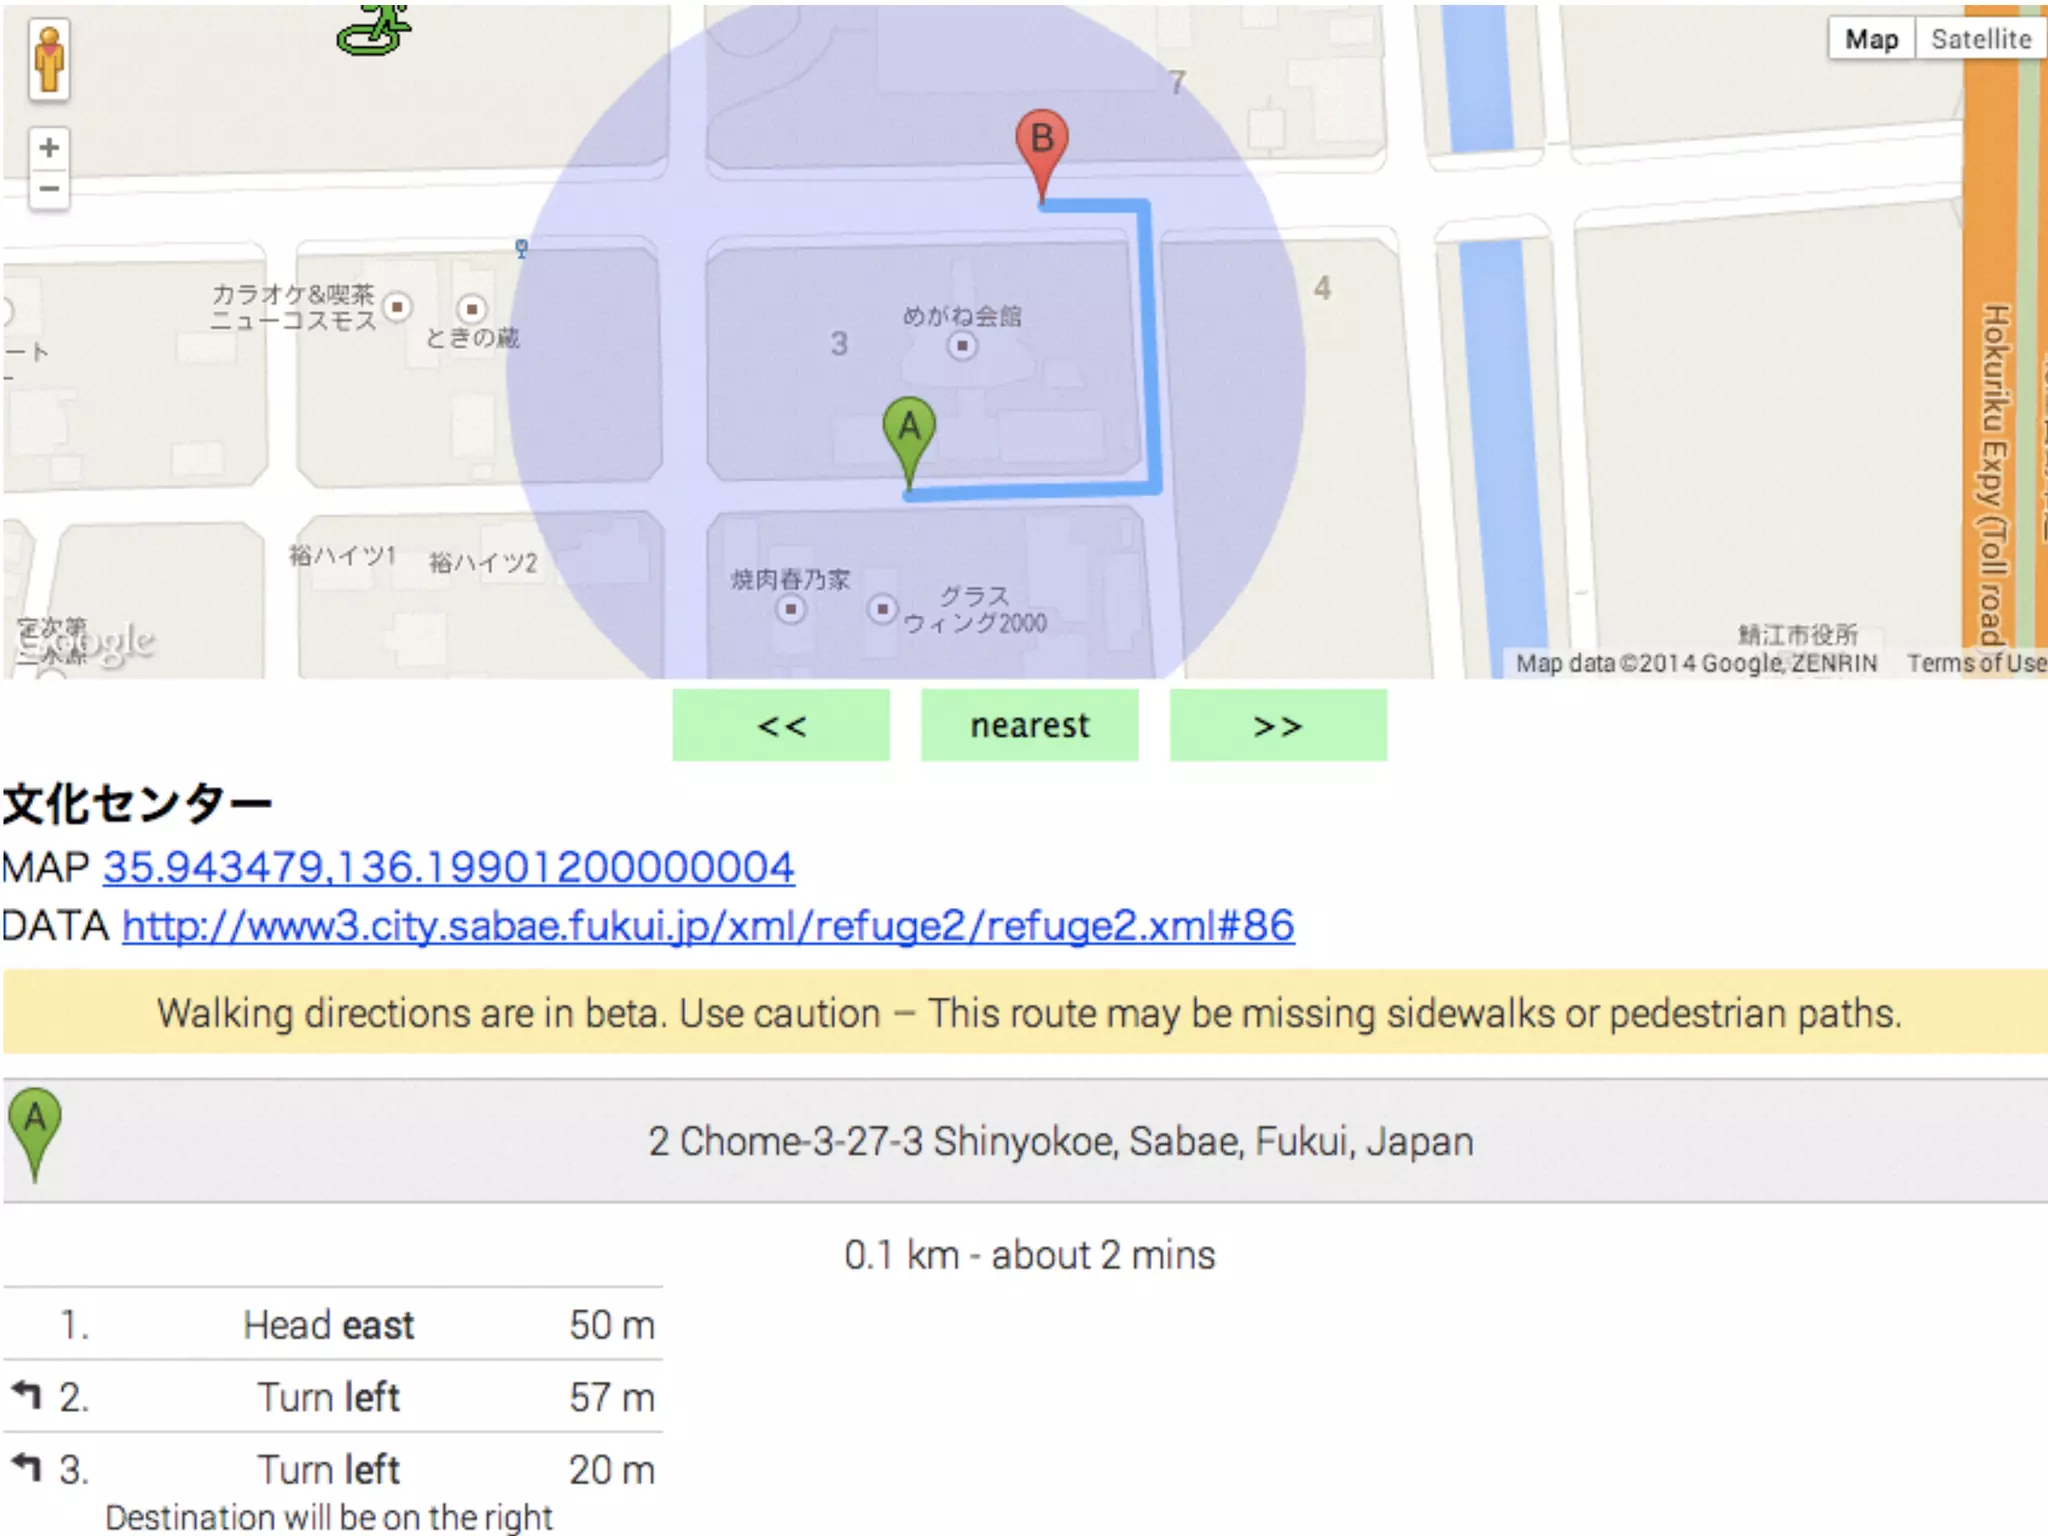This screenshot has height=1536, width=2048.
Task: Switch to Satellite map view
Action: pos(1980,39)
